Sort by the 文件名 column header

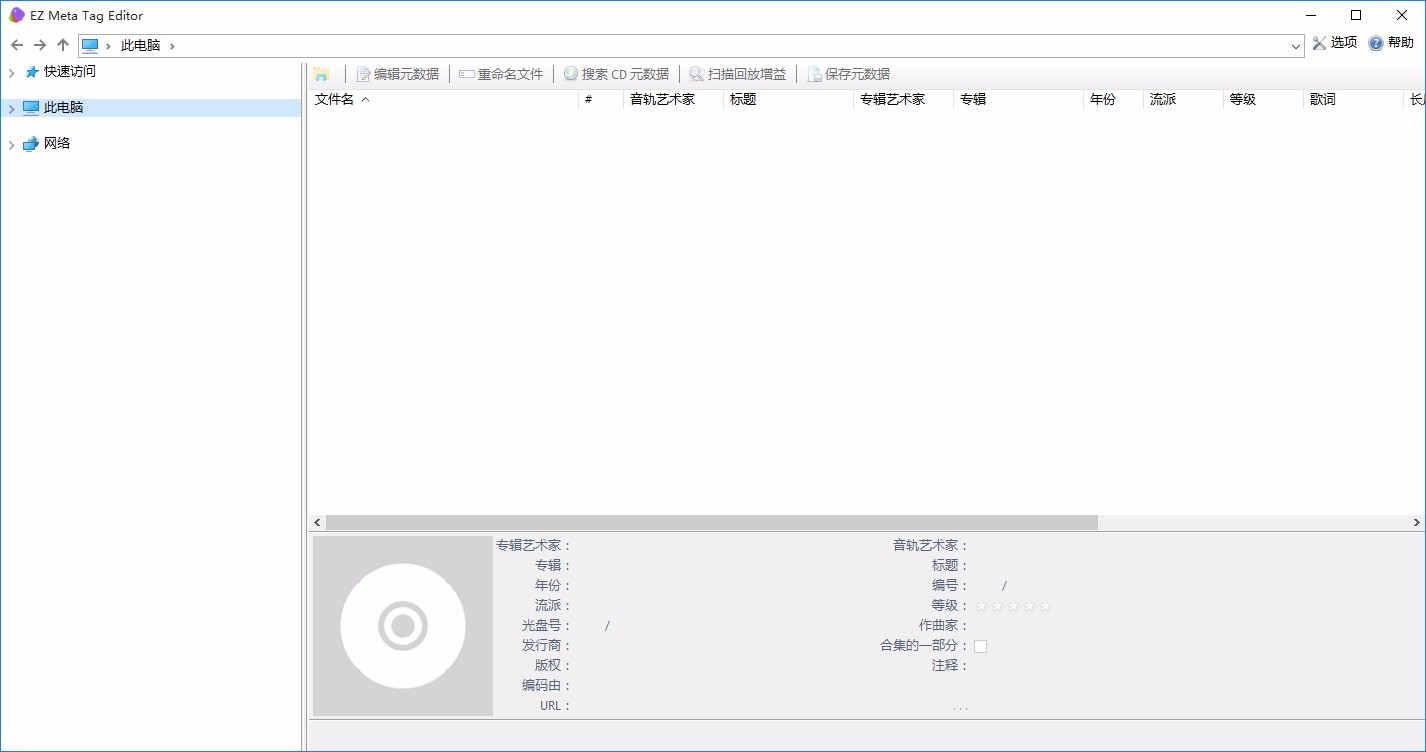pyautogui.click(x=443, y=100)
